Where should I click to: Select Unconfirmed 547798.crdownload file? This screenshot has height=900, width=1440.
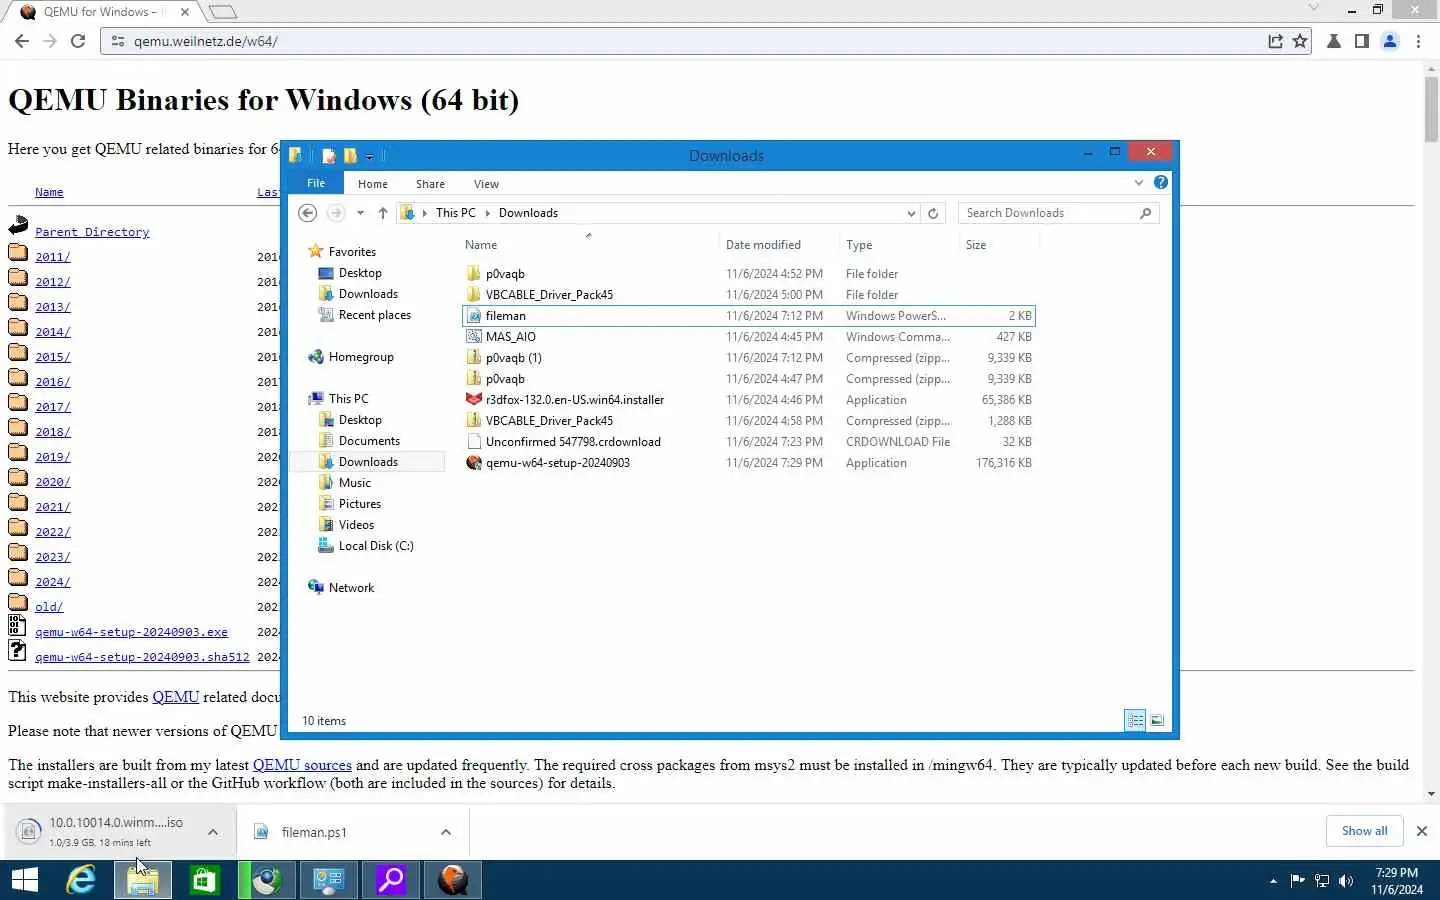click(749, 442)
